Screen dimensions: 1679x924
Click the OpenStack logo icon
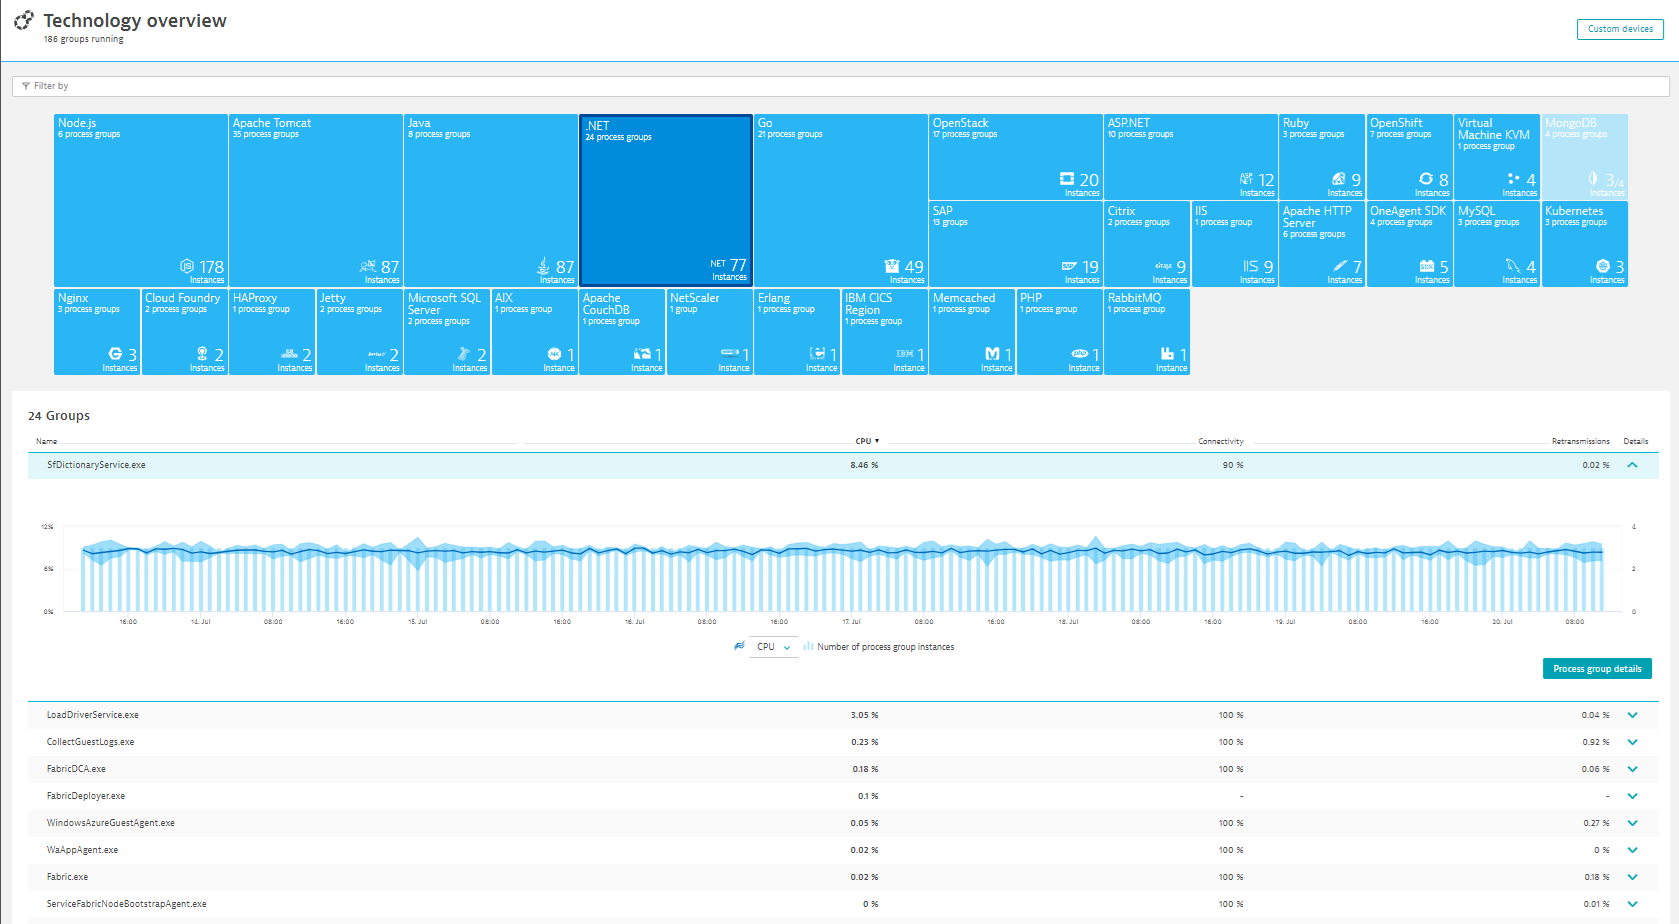point(1067,179)
